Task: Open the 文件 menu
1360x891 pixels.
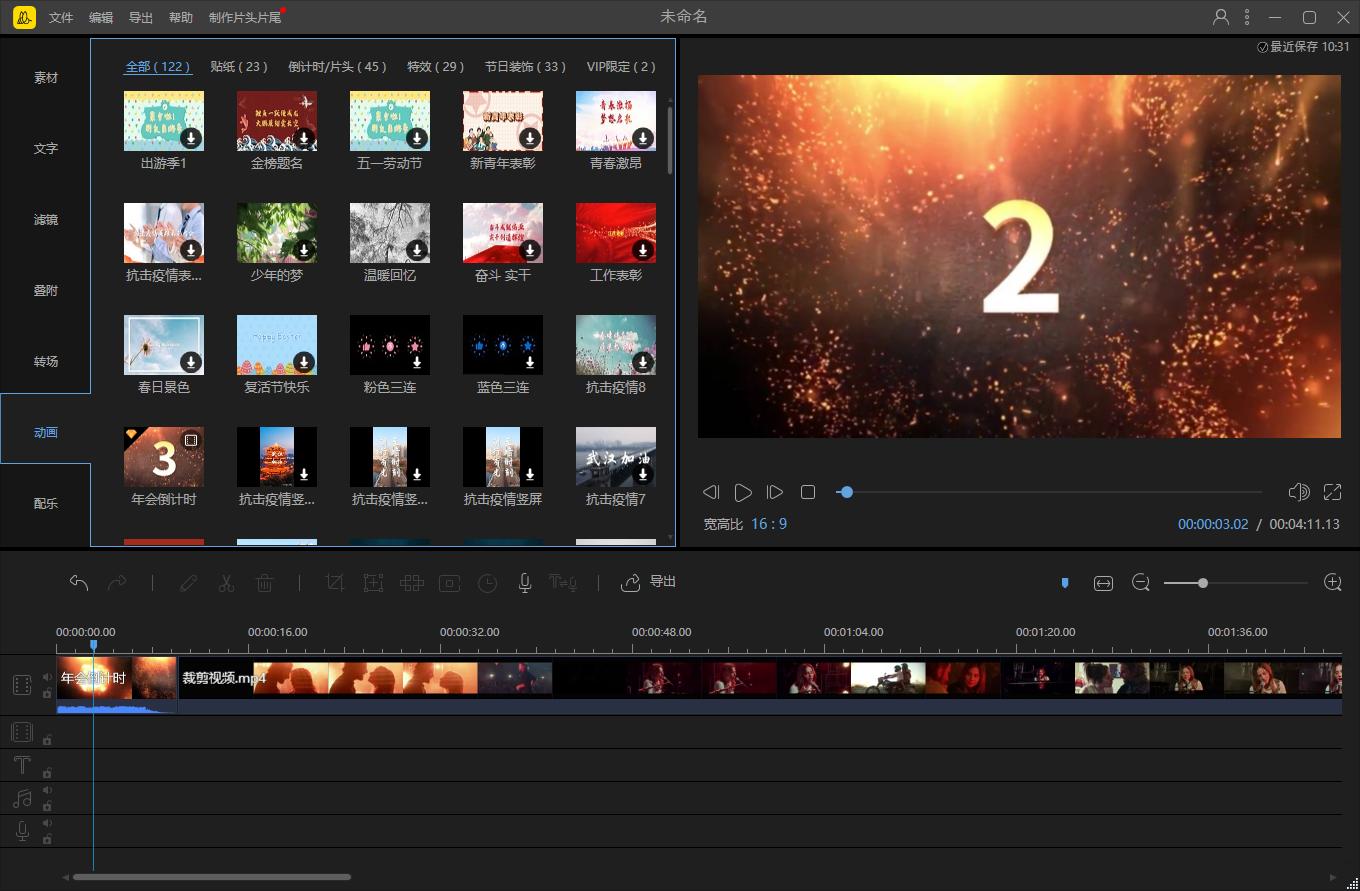Action: pyautogui.click(x=61, y=18)
